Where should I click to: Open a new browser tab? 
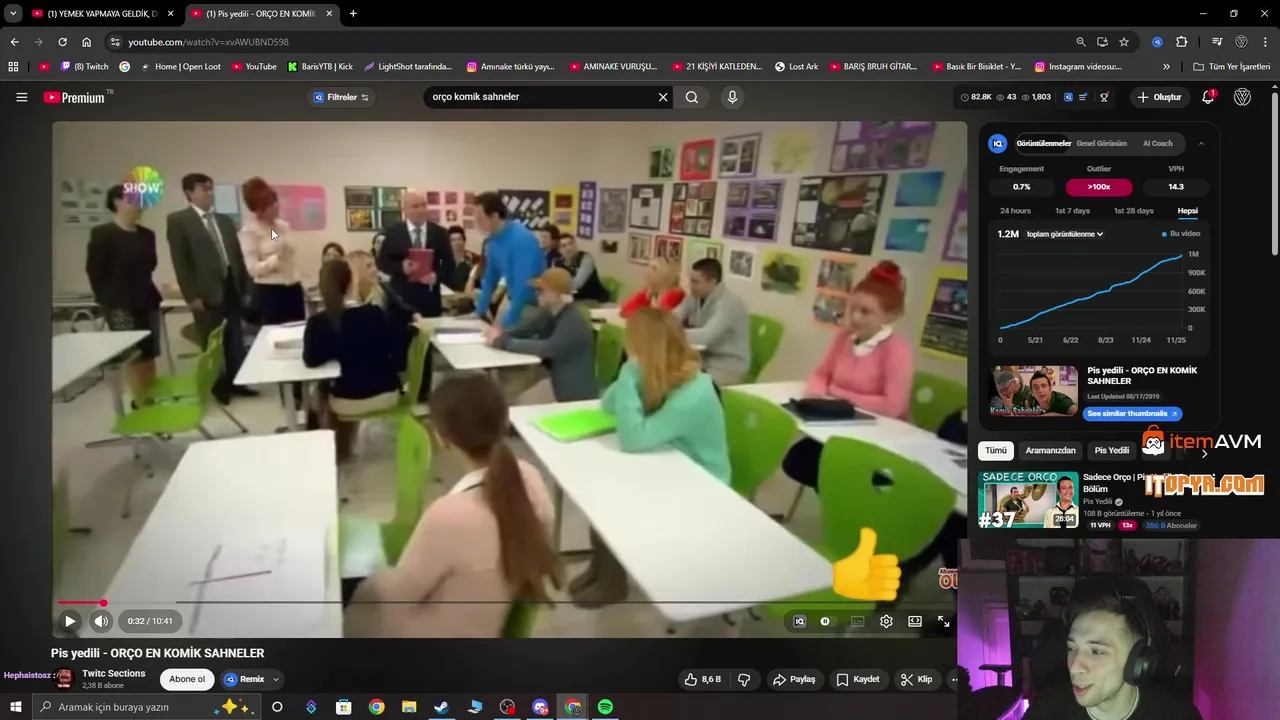coord(353,14)
